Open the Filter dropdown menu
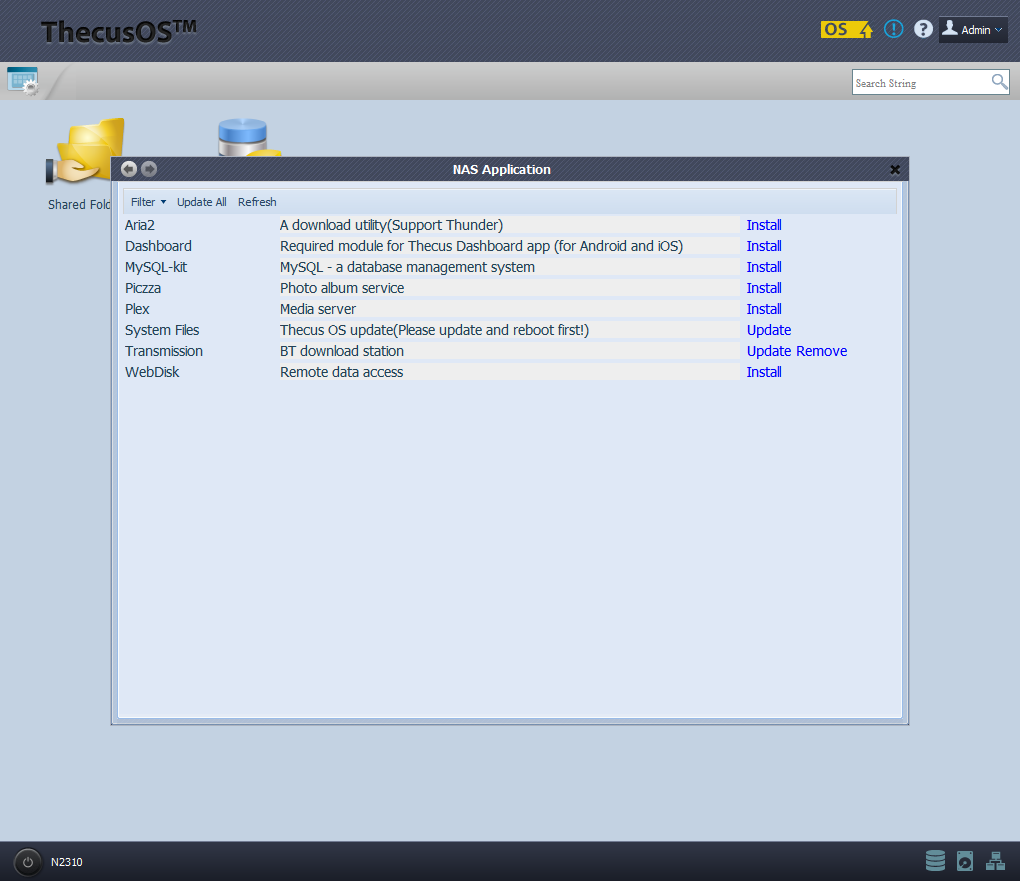Viewport: 1020px width, 881px height. [148, 202]
